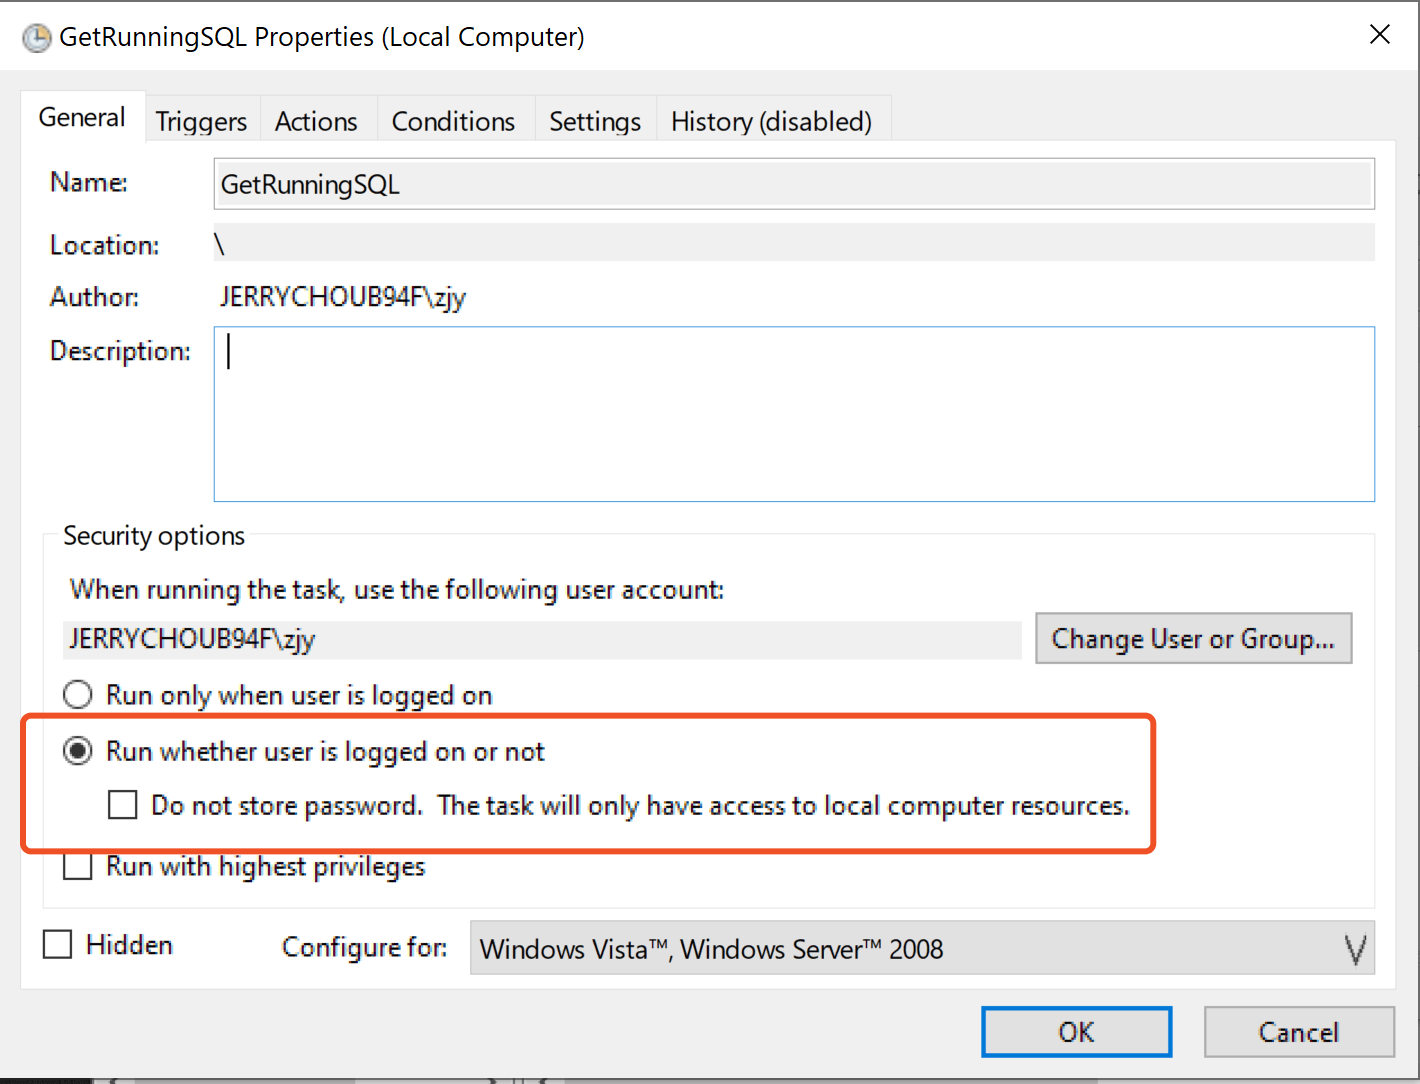
Task: Open the Actions tab
Action: coord(316,122)
